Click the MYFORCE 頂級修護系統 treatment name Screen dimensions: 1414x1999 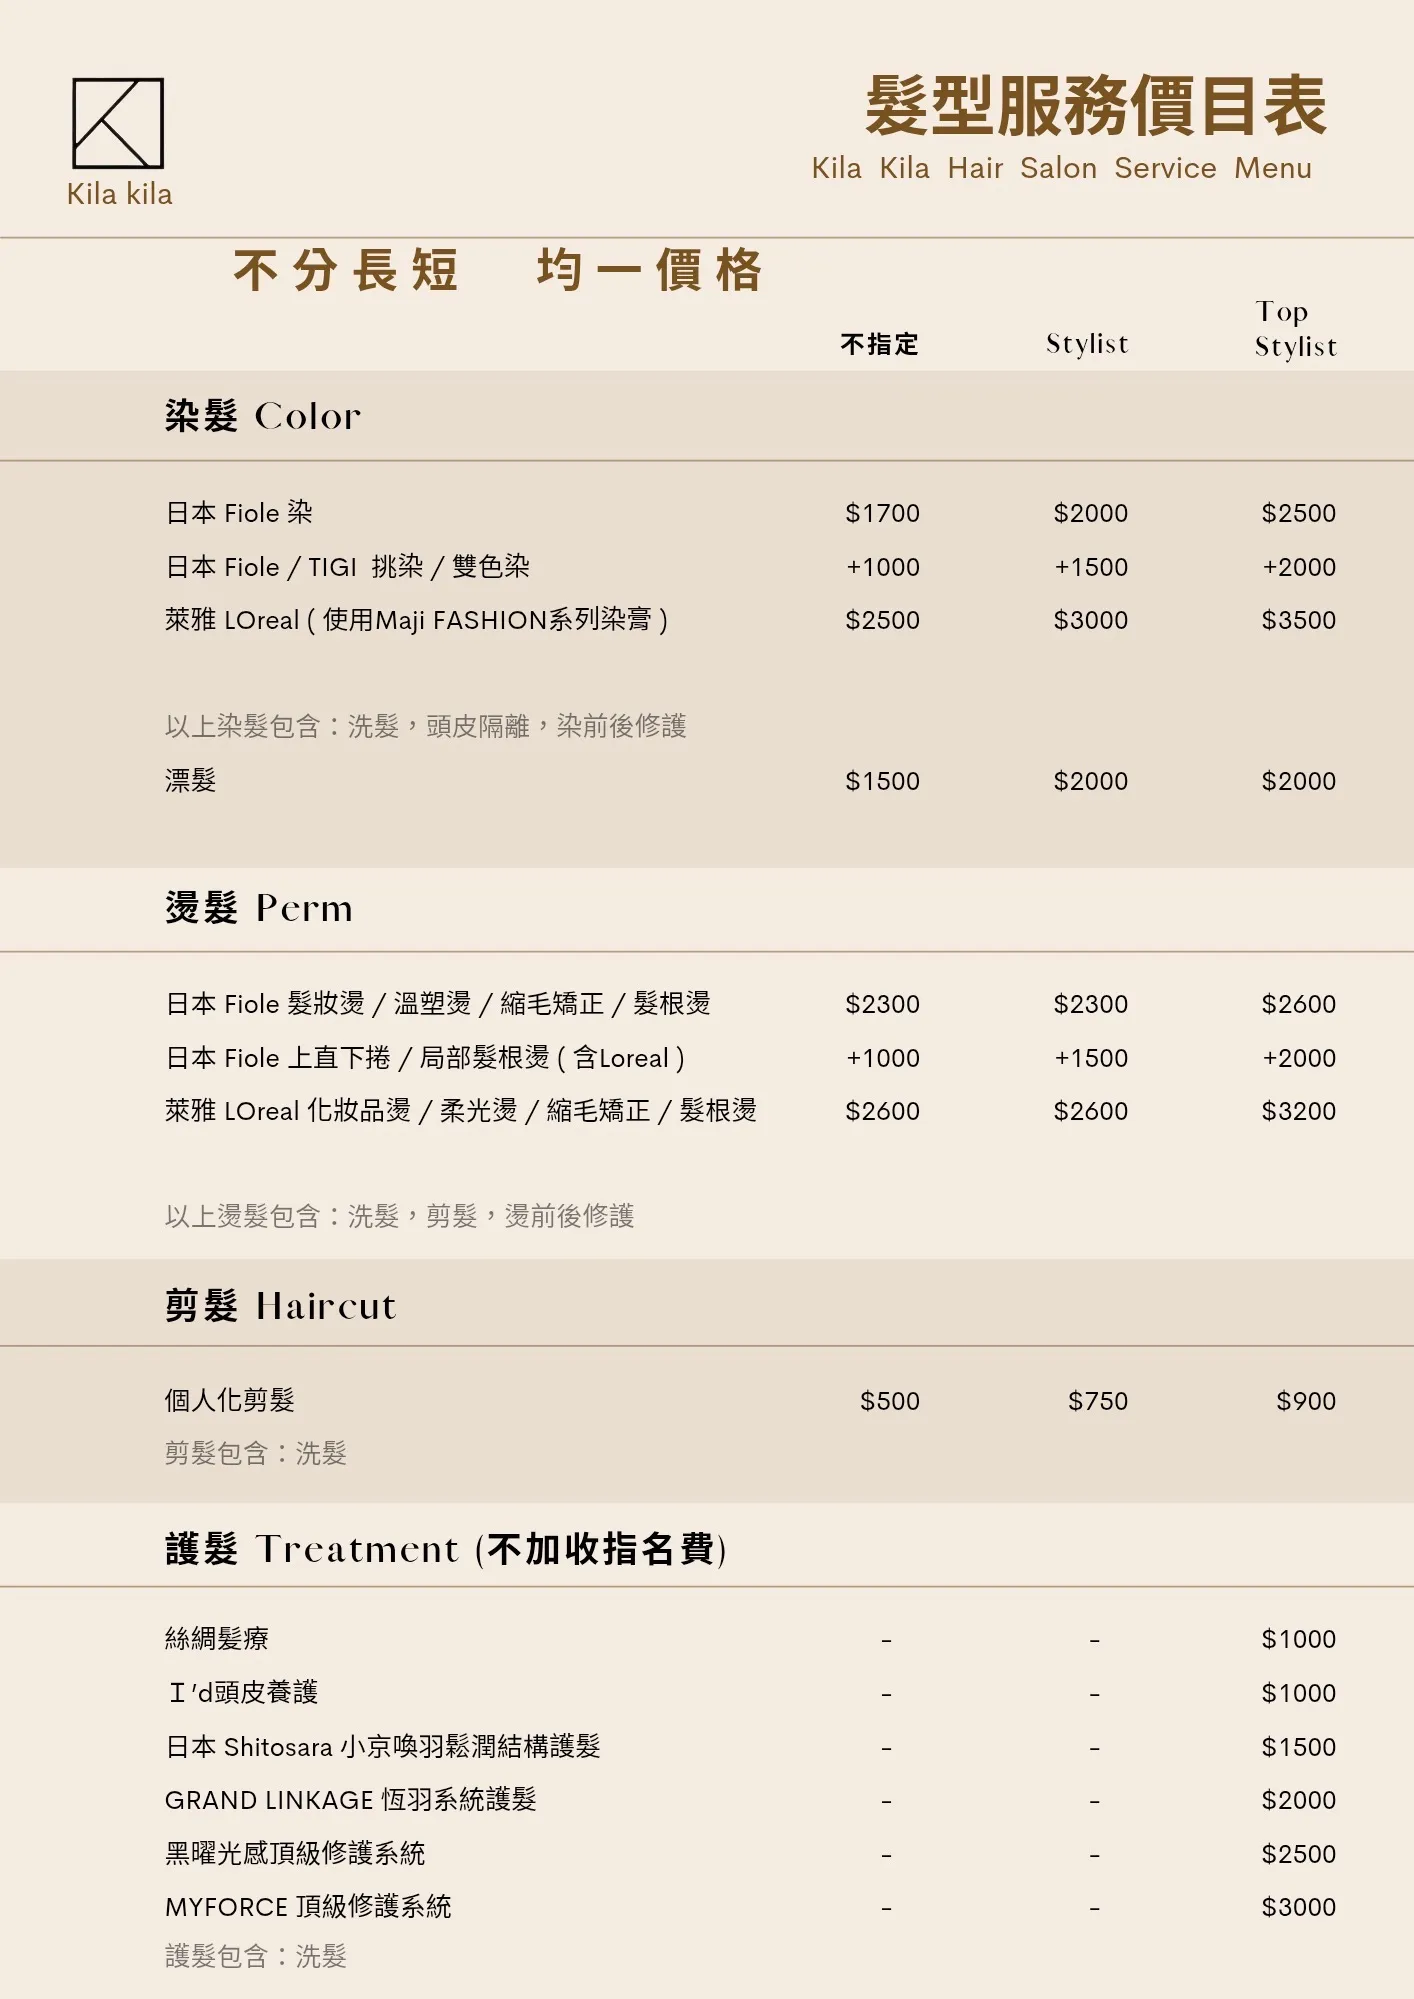308,1907
